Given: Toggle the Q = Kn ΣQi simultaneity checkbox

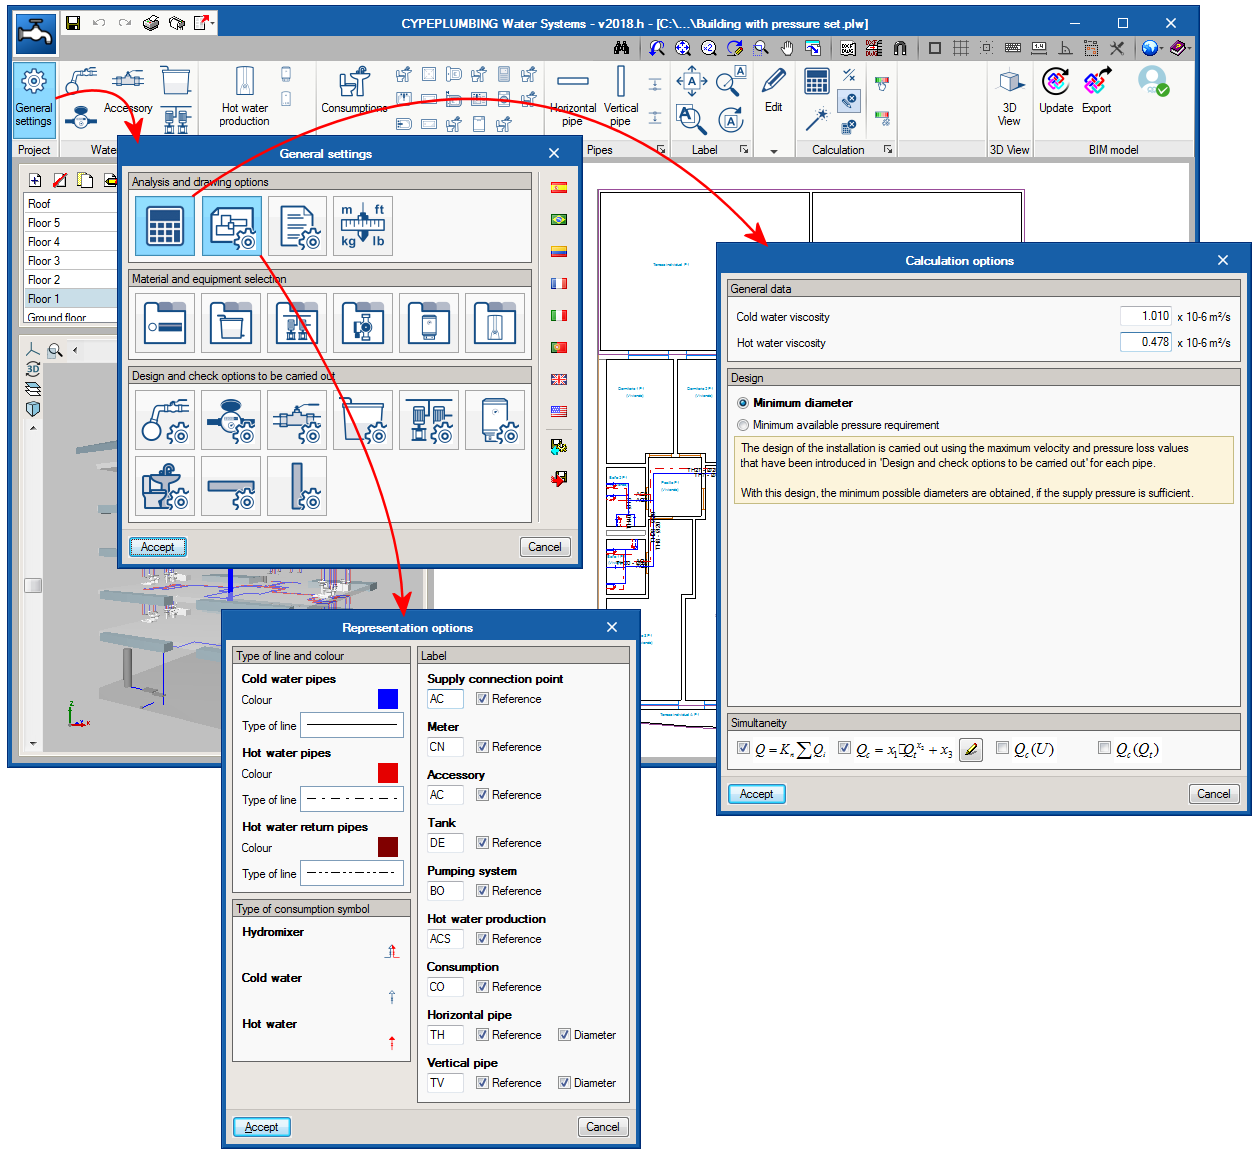Looking at the screenshot, I should (743, 748).
